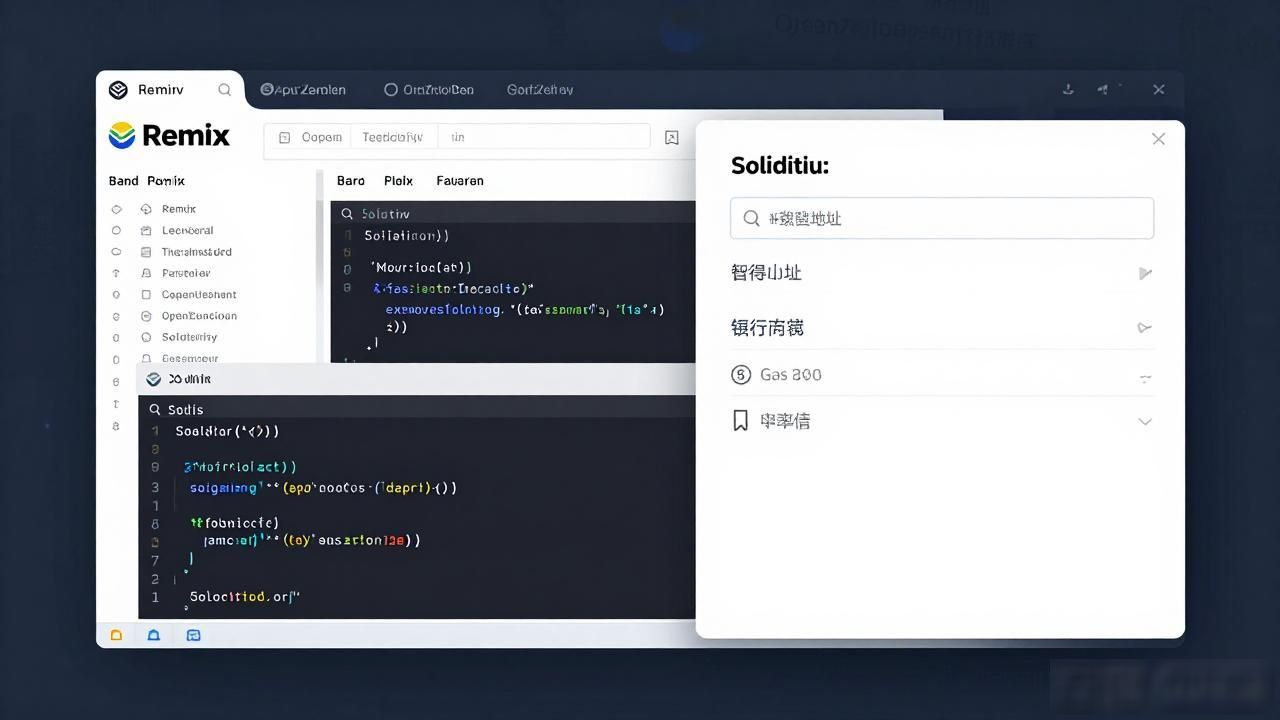Click the small square icon before Copem
This screenshot has width=1280, height=720.
284,137
